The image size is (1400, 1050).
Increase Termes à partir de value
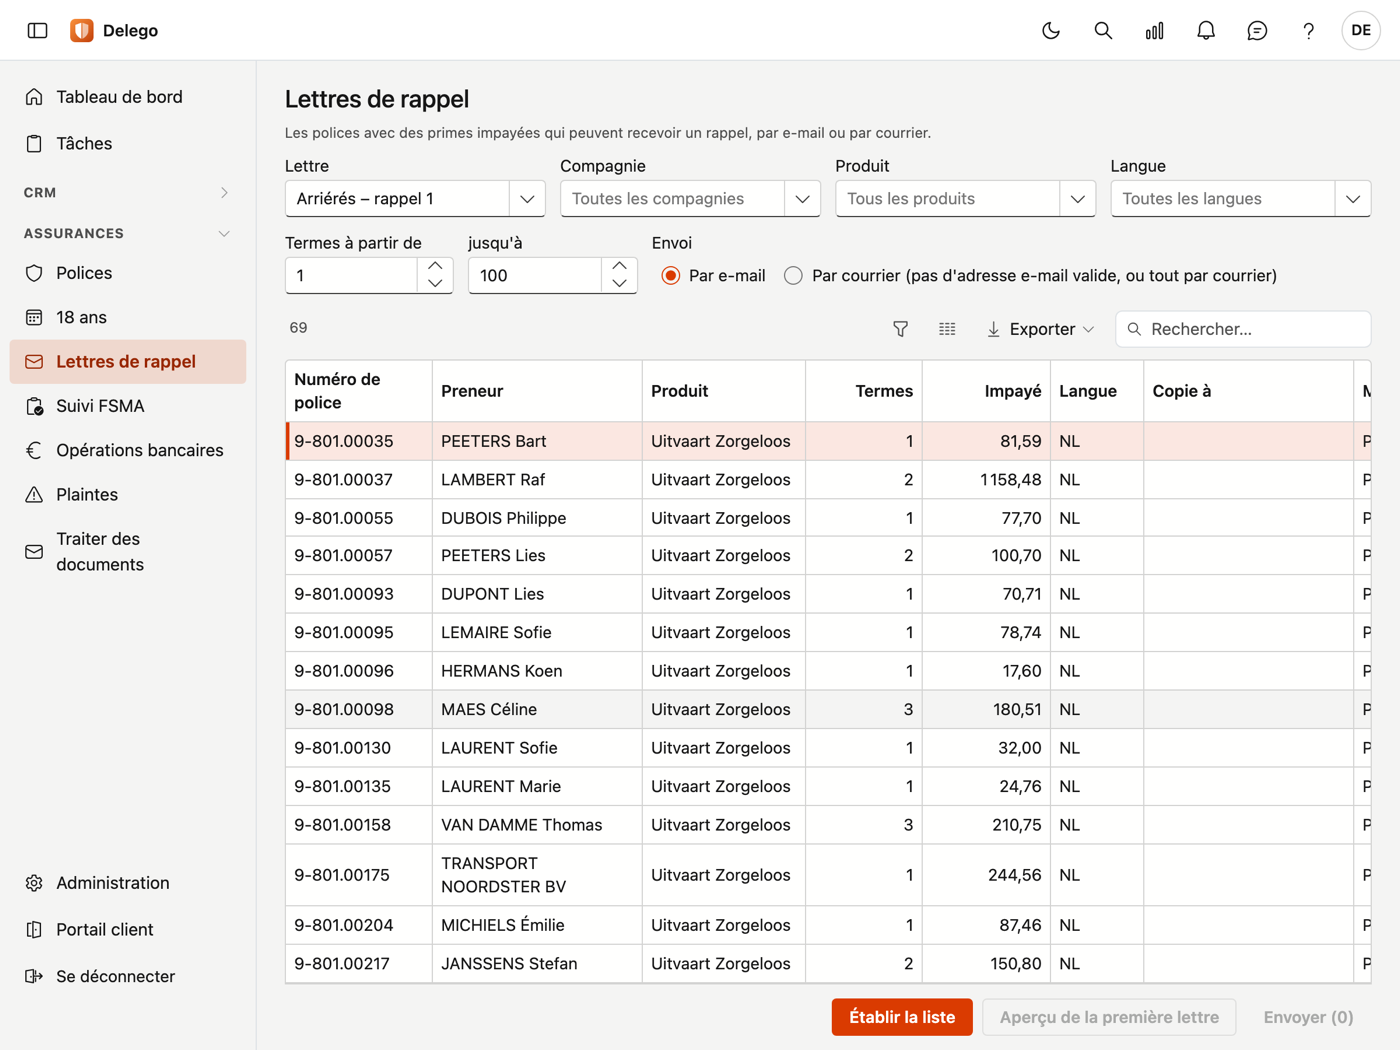pos(435,266)
